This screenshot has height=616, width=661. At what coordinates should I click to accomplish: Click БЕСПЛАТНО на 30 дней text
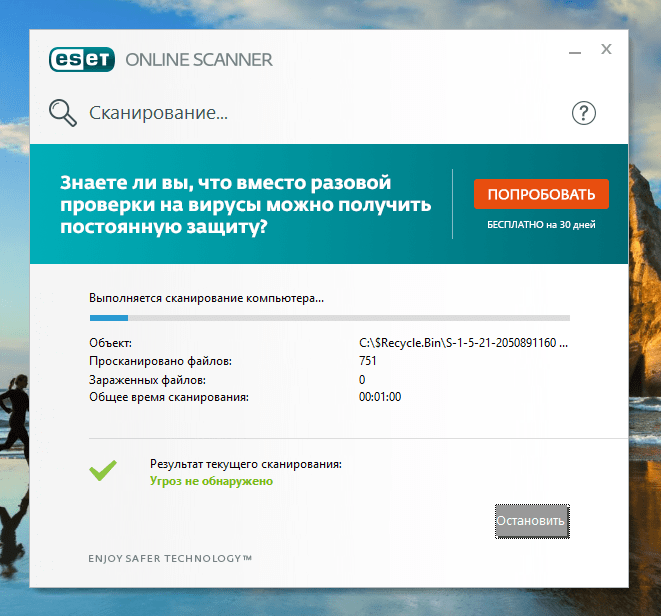pos(541,225)
